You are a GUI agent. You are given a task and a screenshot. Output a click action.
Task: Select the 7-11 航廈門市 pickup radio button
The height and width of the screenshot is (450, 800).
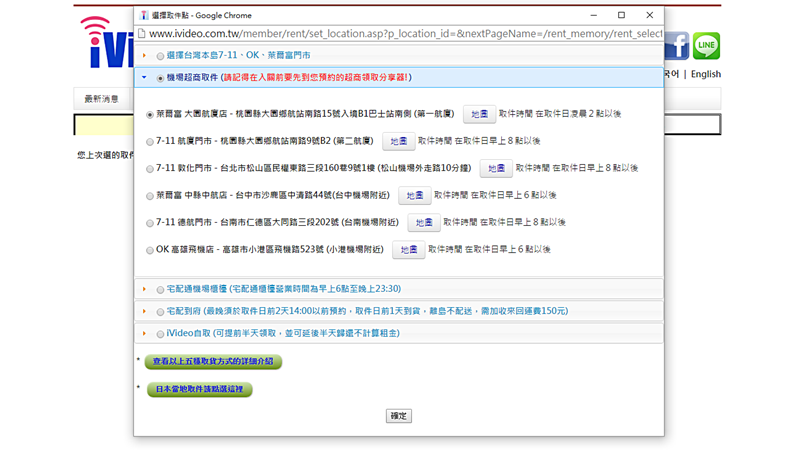pos(149,142)
